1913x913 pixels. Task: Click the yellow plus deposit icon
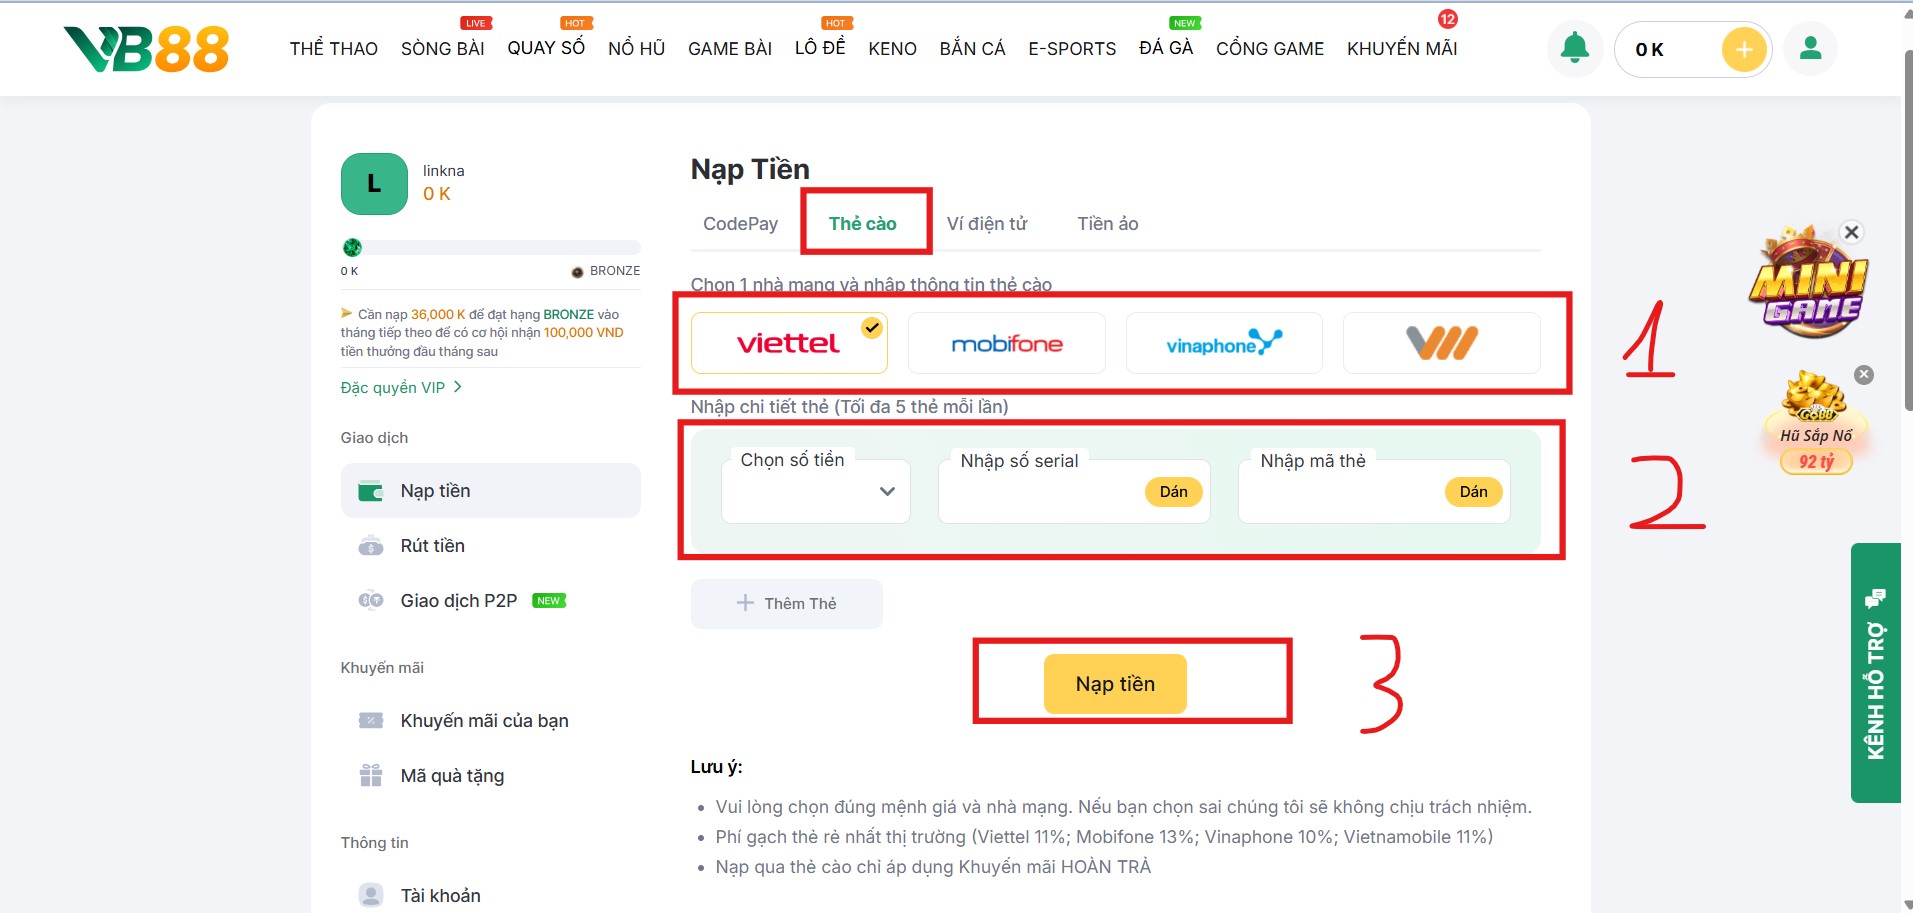(1744, 49)
